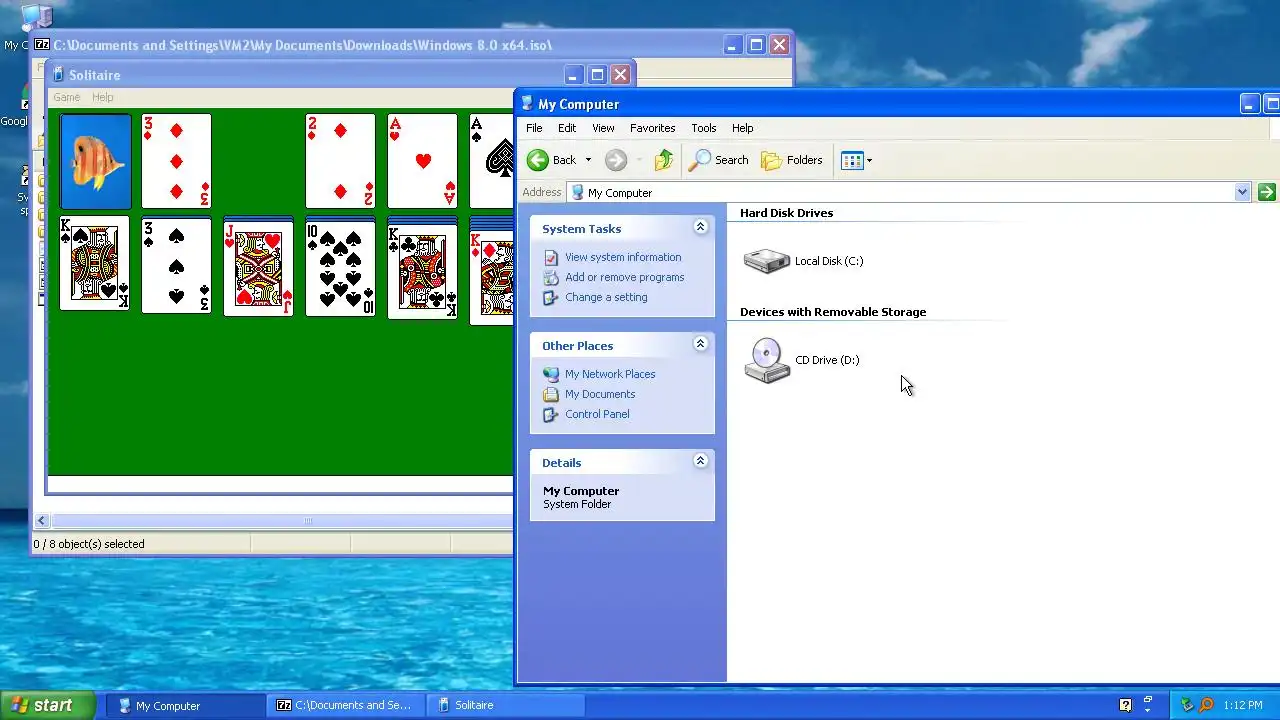
Task: Select the Local Disk (C:) drive icon
Action: point(767,261)
